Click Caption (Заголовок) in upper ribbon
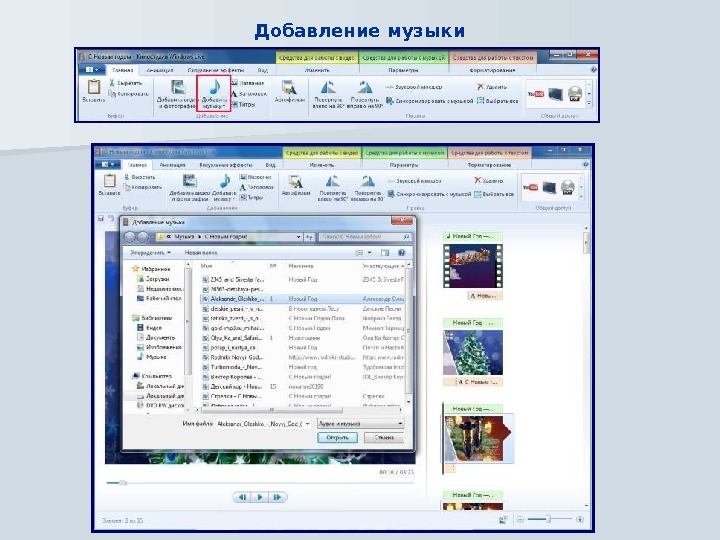Screen dimensions: 720x540 249,94
